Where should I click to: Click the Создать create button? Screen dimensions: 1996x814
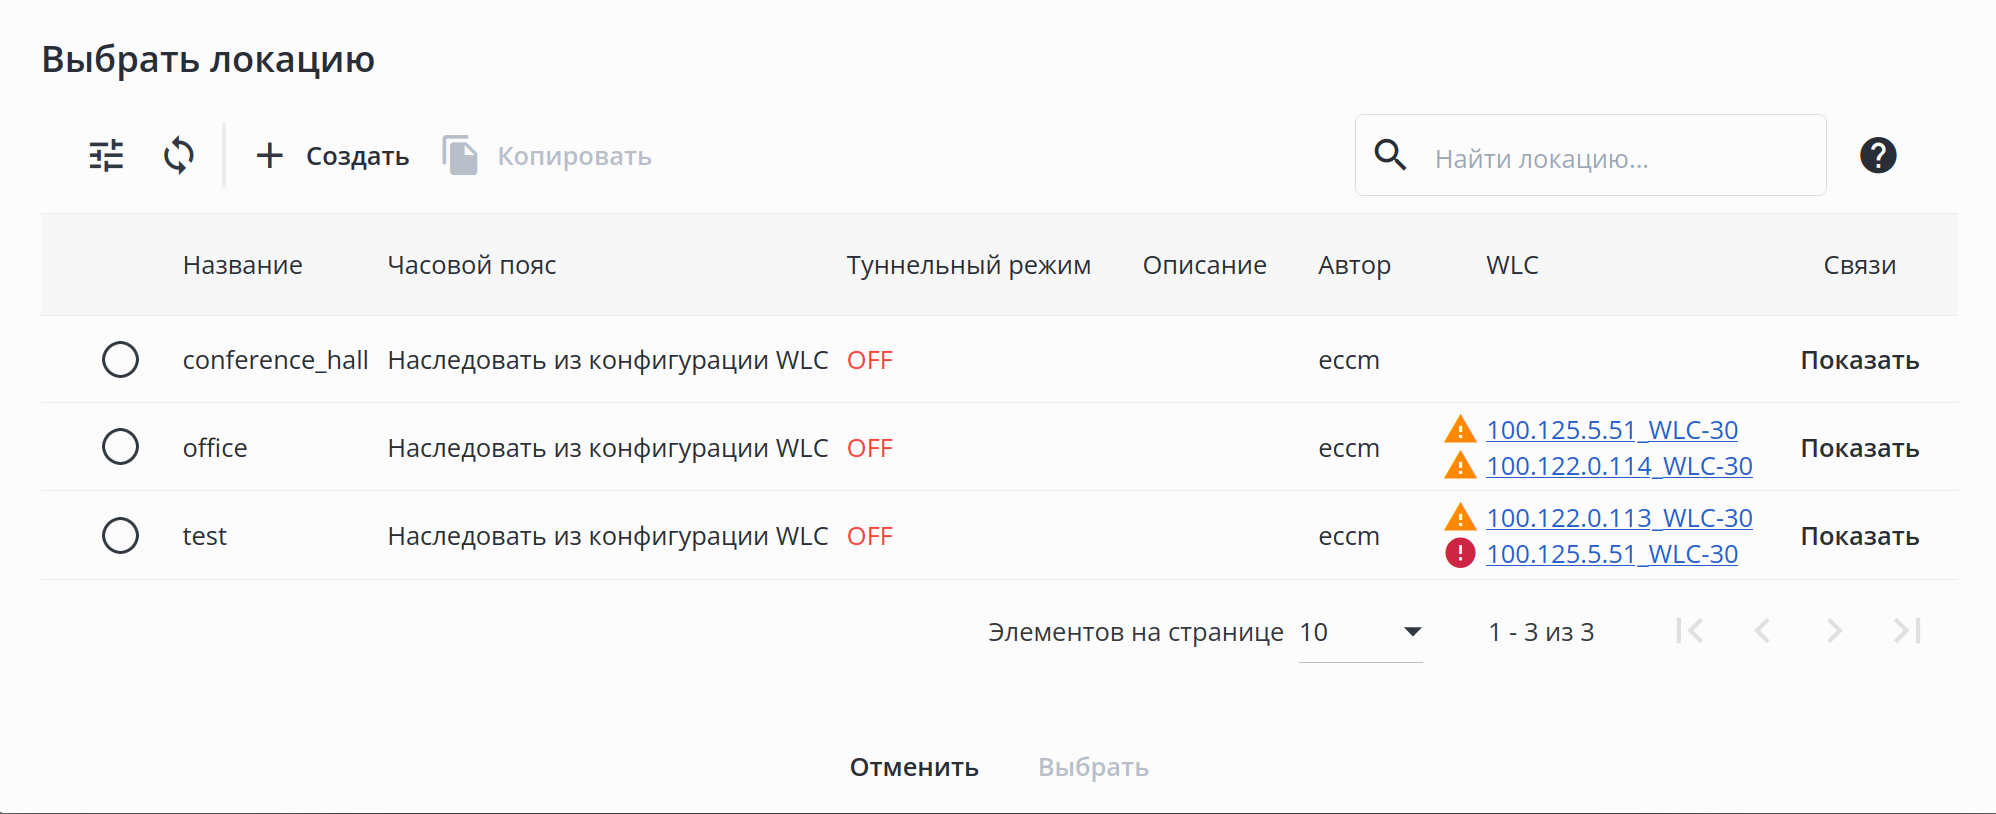333,156
